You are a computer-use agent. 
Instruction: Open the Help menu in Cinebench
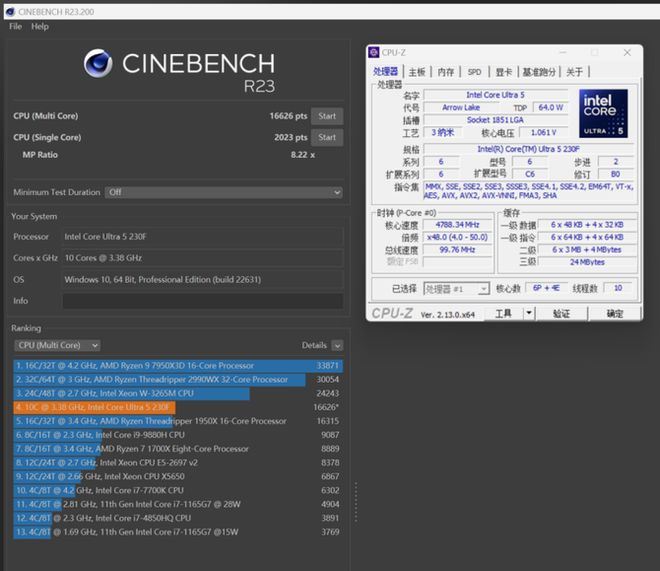40,26
